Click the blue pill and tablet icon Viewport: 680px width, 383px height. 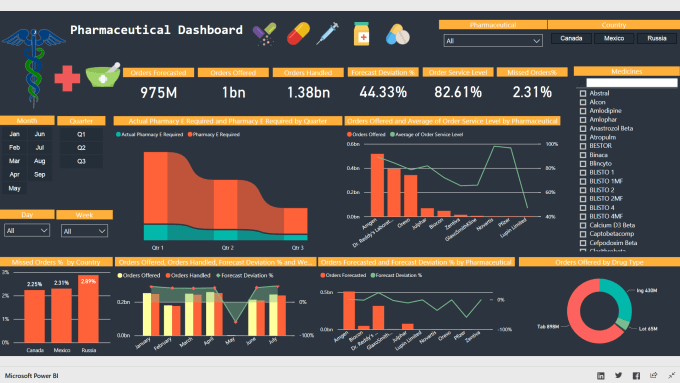coord(397,34)
